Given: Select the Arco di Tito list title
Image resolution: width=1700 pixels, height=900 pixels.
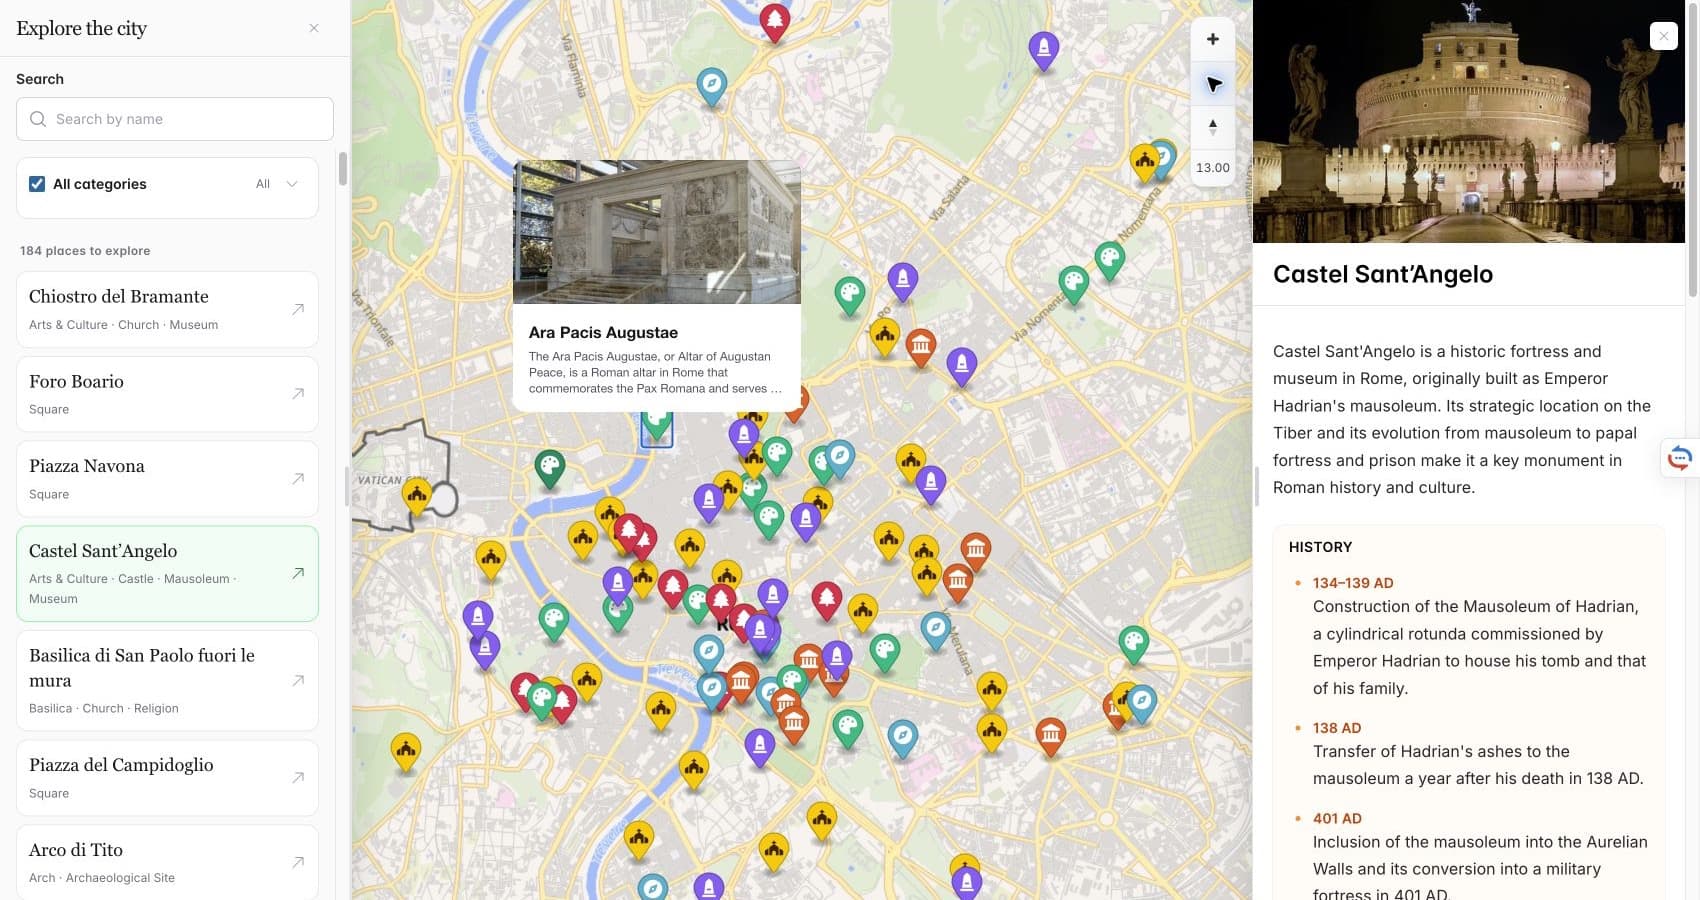Looking at the screenshot, I should point(76,850).
